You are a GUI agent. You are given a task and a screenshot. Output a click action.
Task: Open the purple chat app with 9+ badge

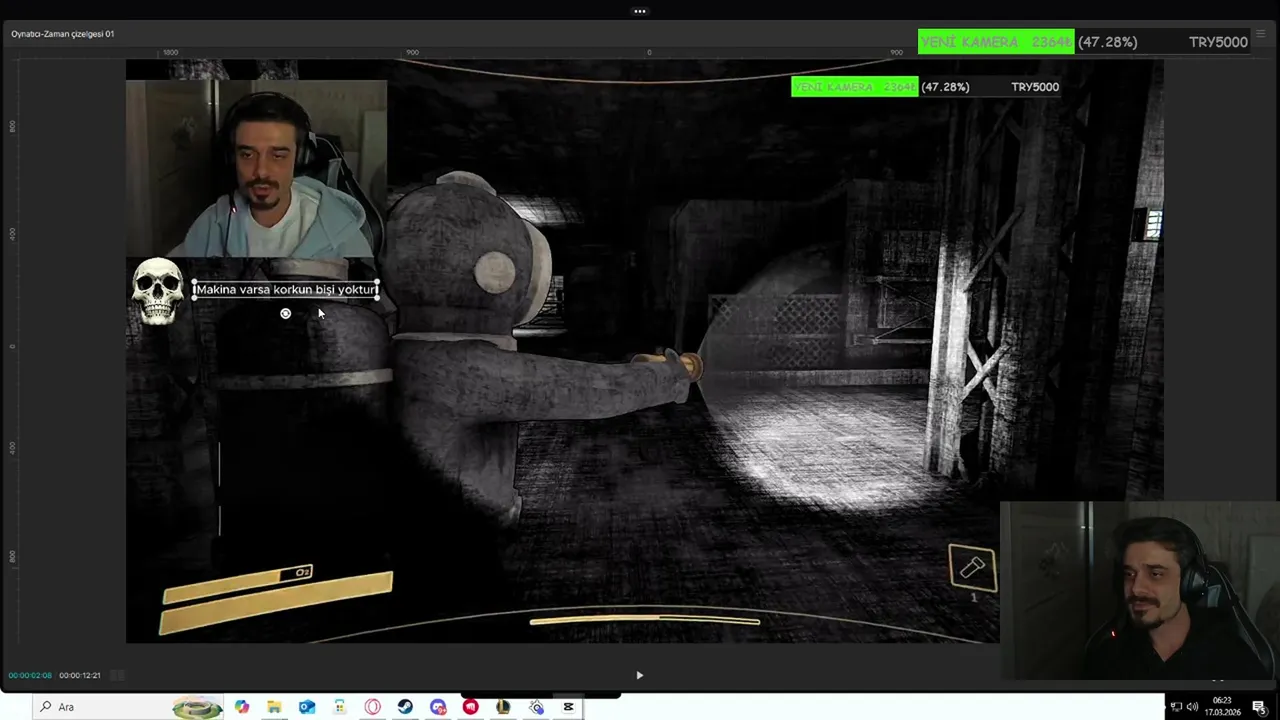tap(438, 707)
